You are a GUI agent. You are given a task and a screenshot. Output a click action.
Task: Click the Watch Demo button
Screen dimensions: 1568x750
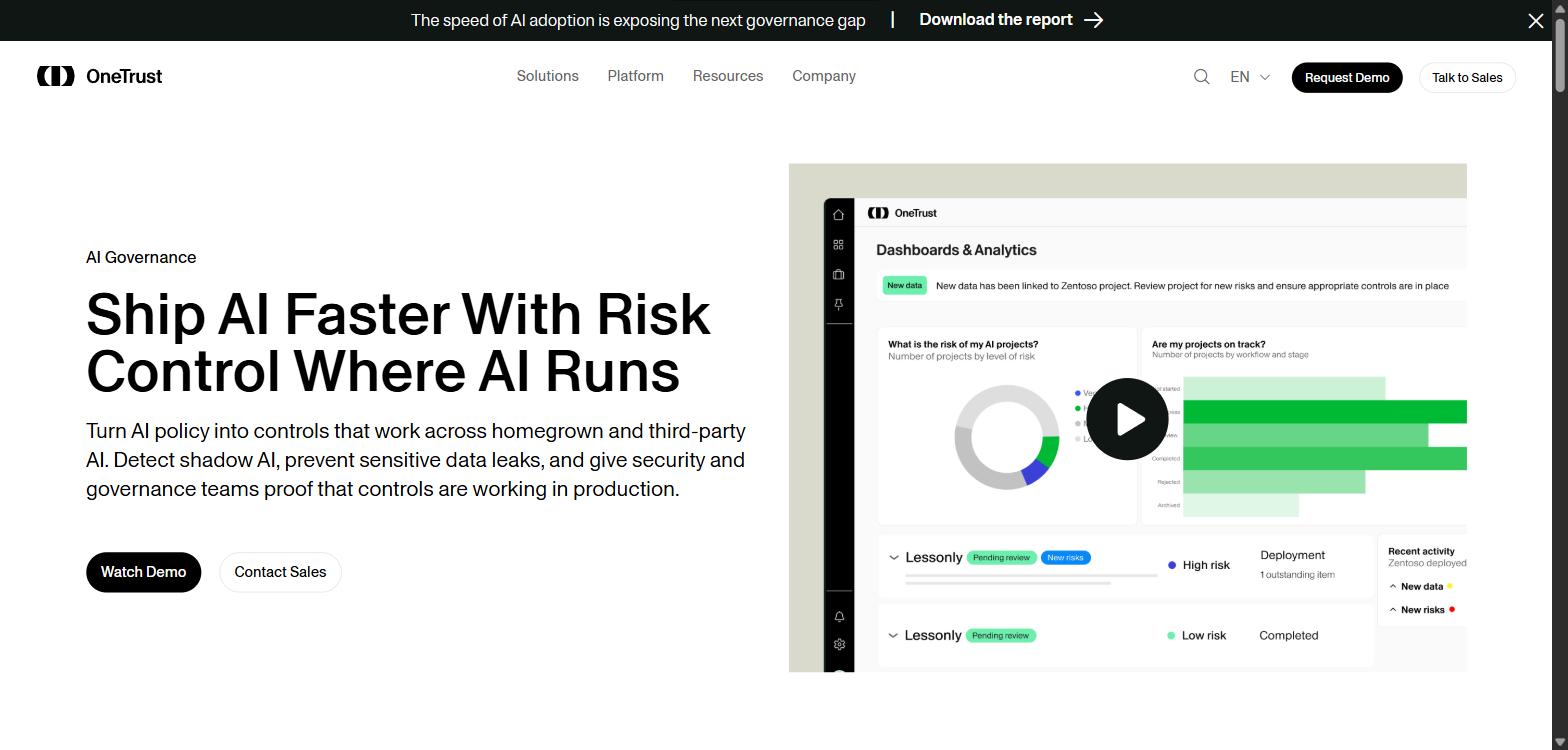(143, 572)
